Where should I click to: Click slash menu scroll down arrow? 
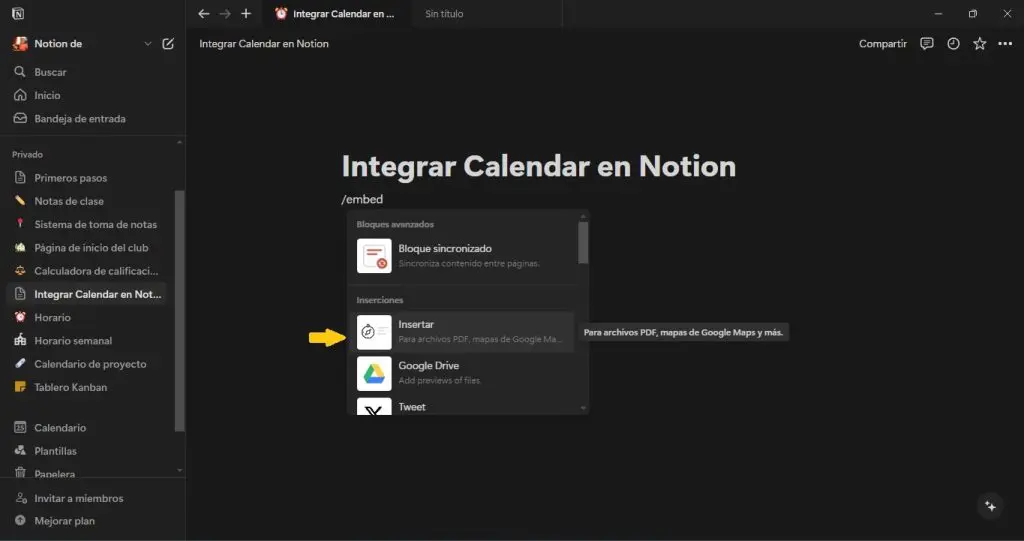(583, 408)
